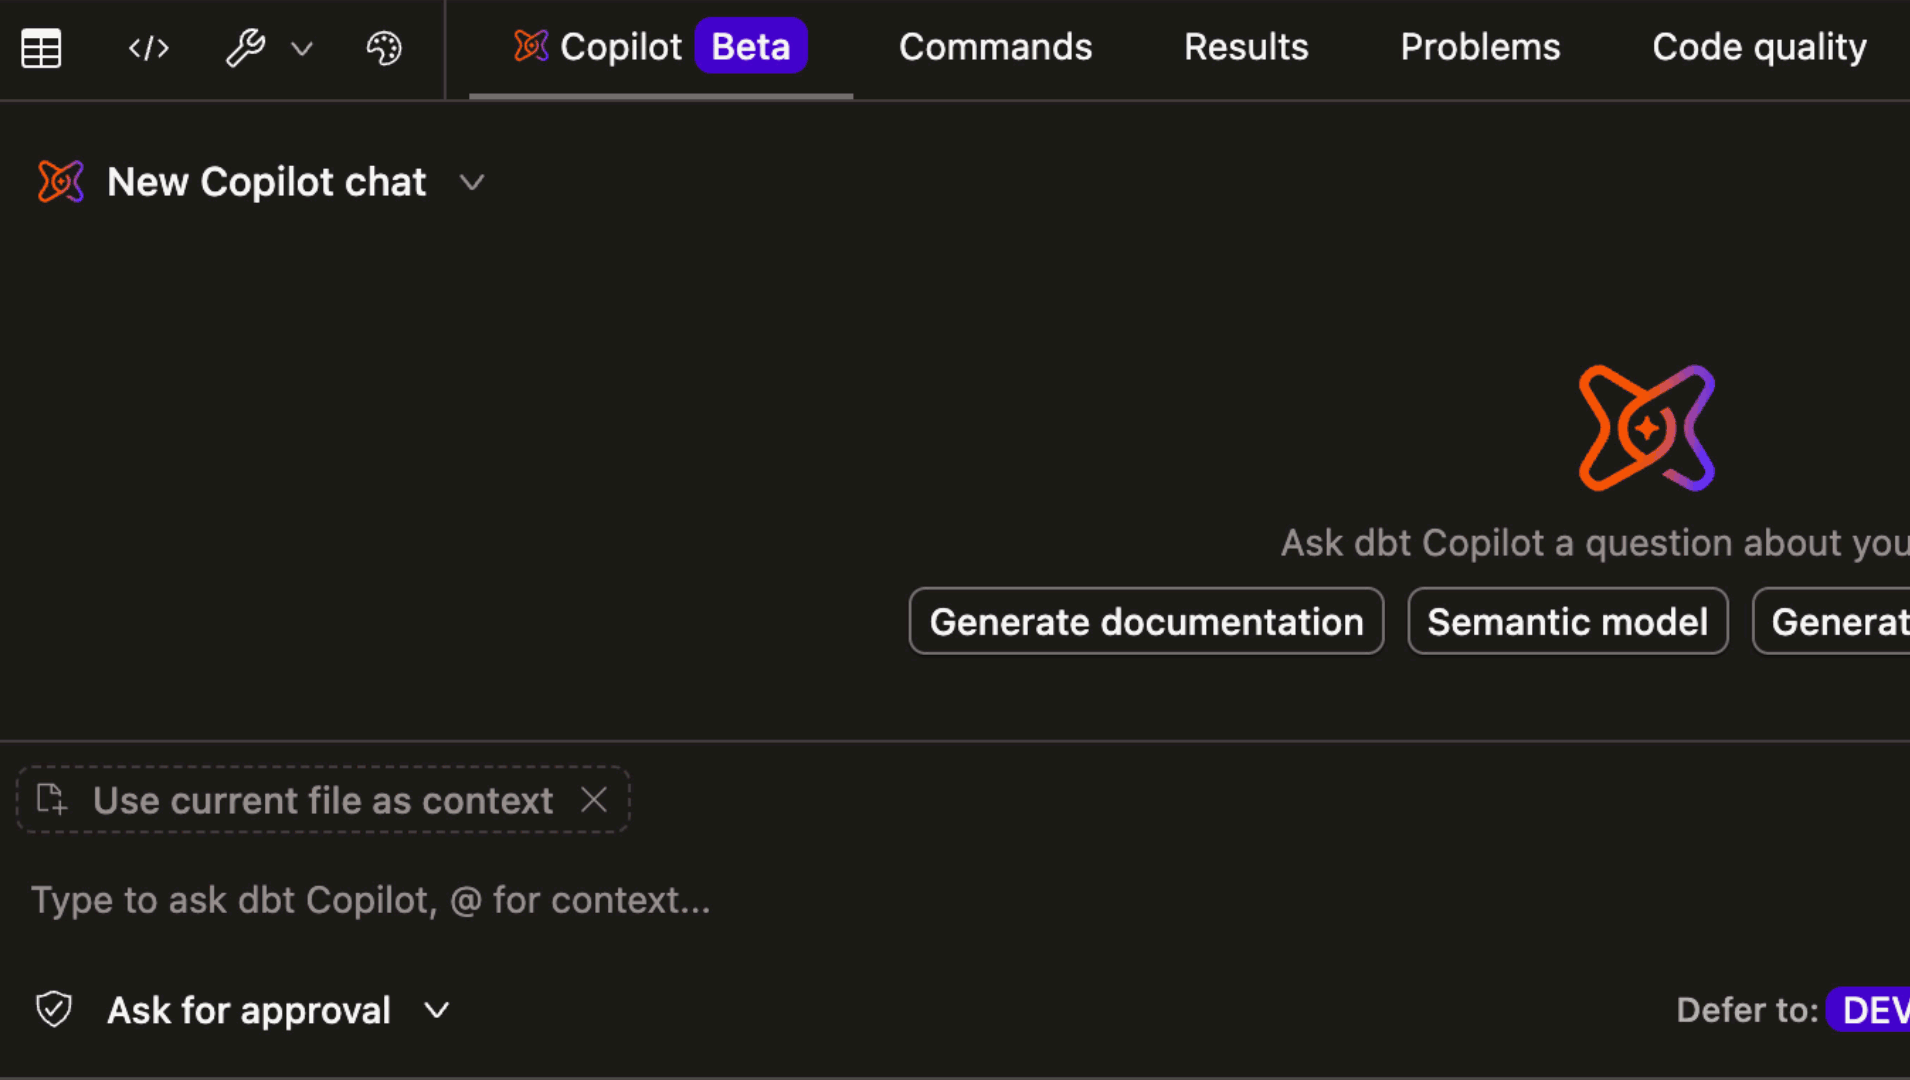The image size is (1910, 1080).
Task: Dismiss the Use current file as context chip
Action: [594, 800]
